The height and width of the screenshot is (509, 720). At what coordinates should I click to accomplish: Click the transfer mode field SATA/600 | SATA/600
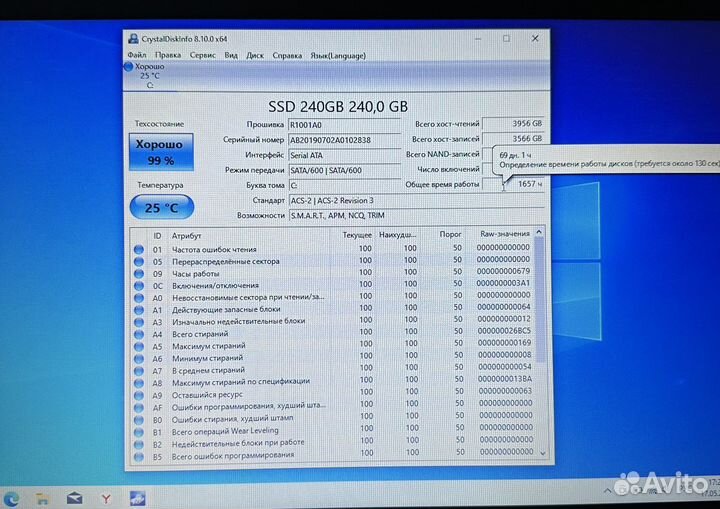click(x=344, y=170)
